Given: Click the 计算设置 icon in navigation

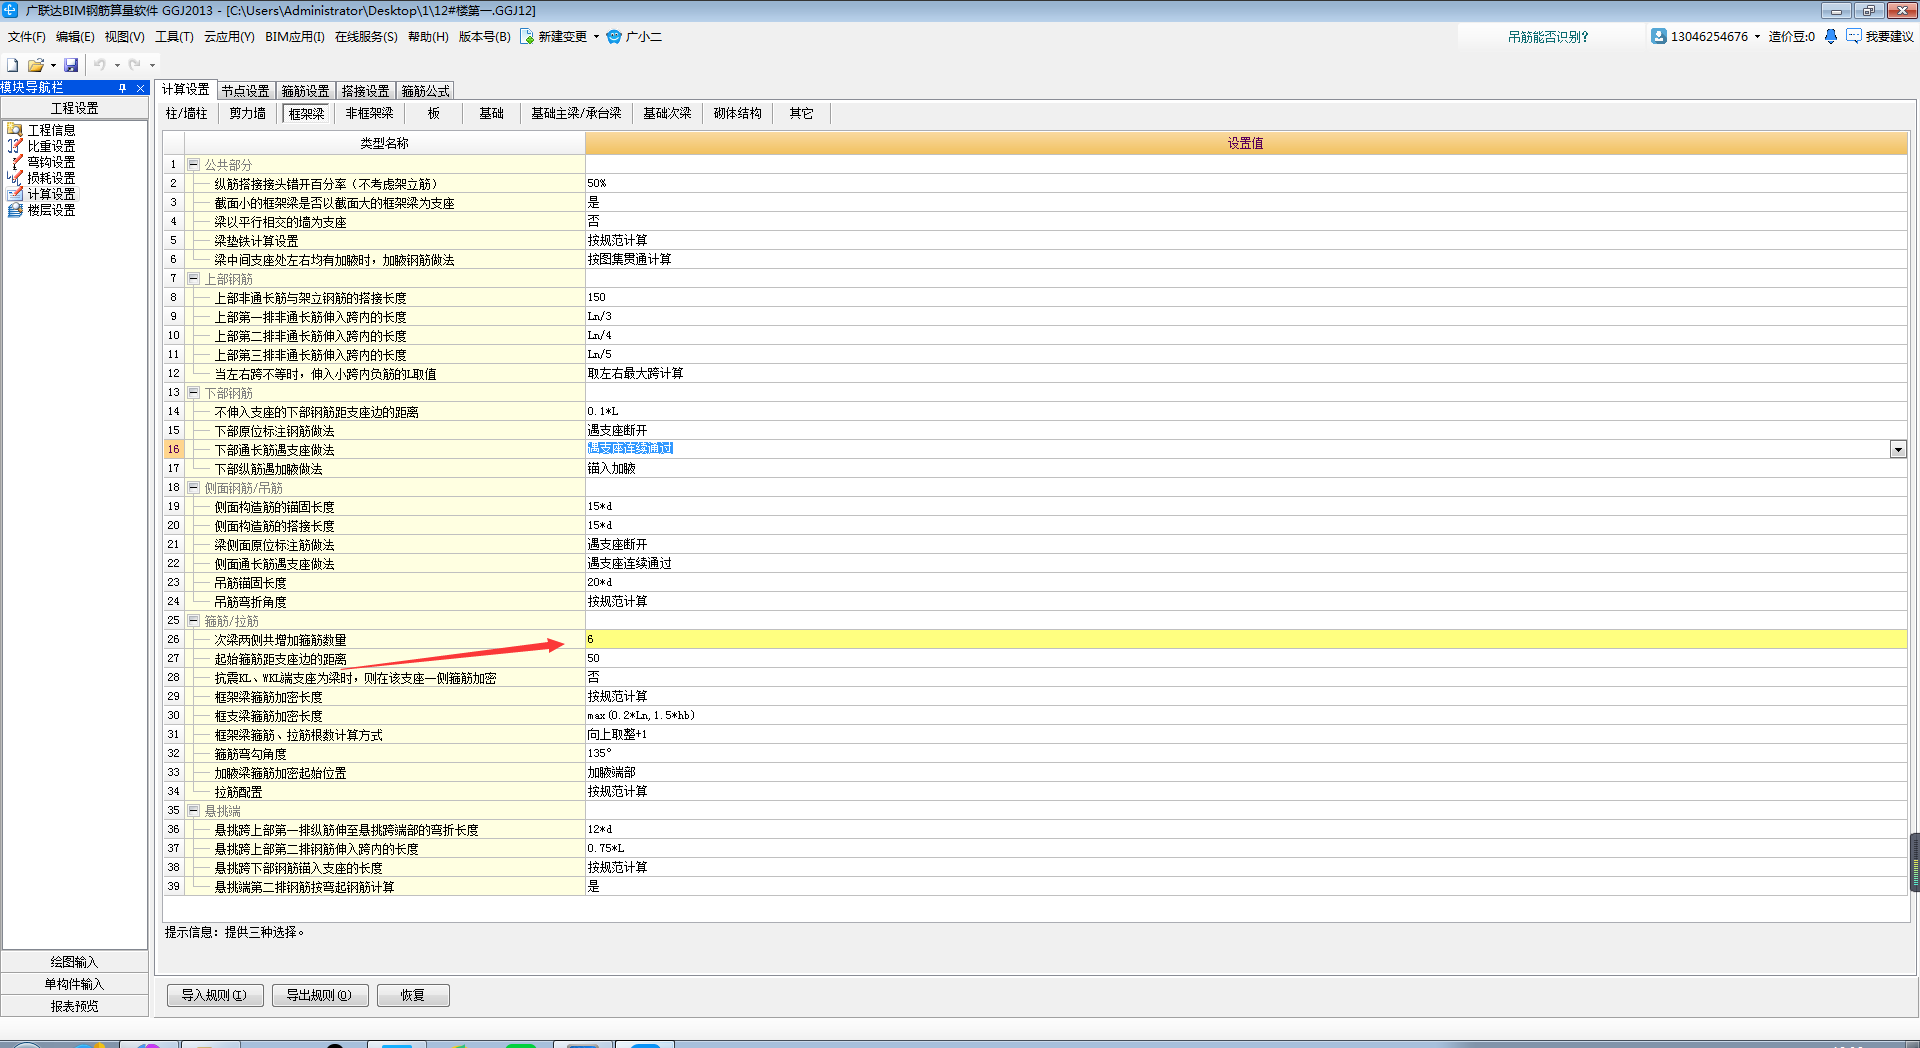Looking at the screenshot, I should click(15, 194).
